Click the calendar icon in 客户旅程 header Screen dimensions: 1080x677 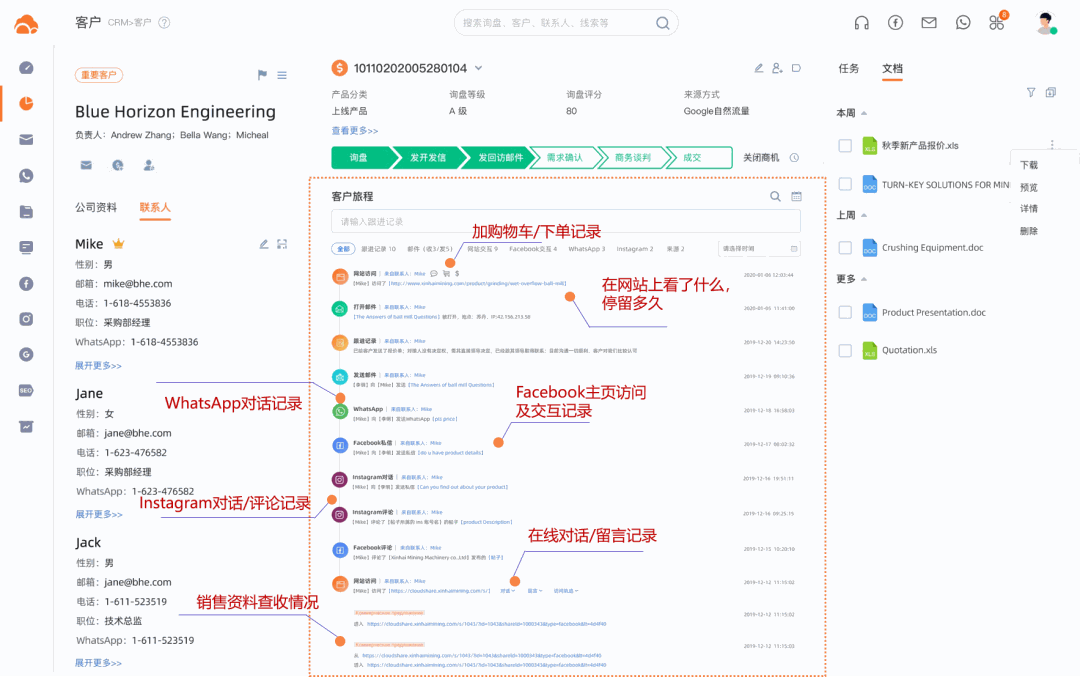796,196
